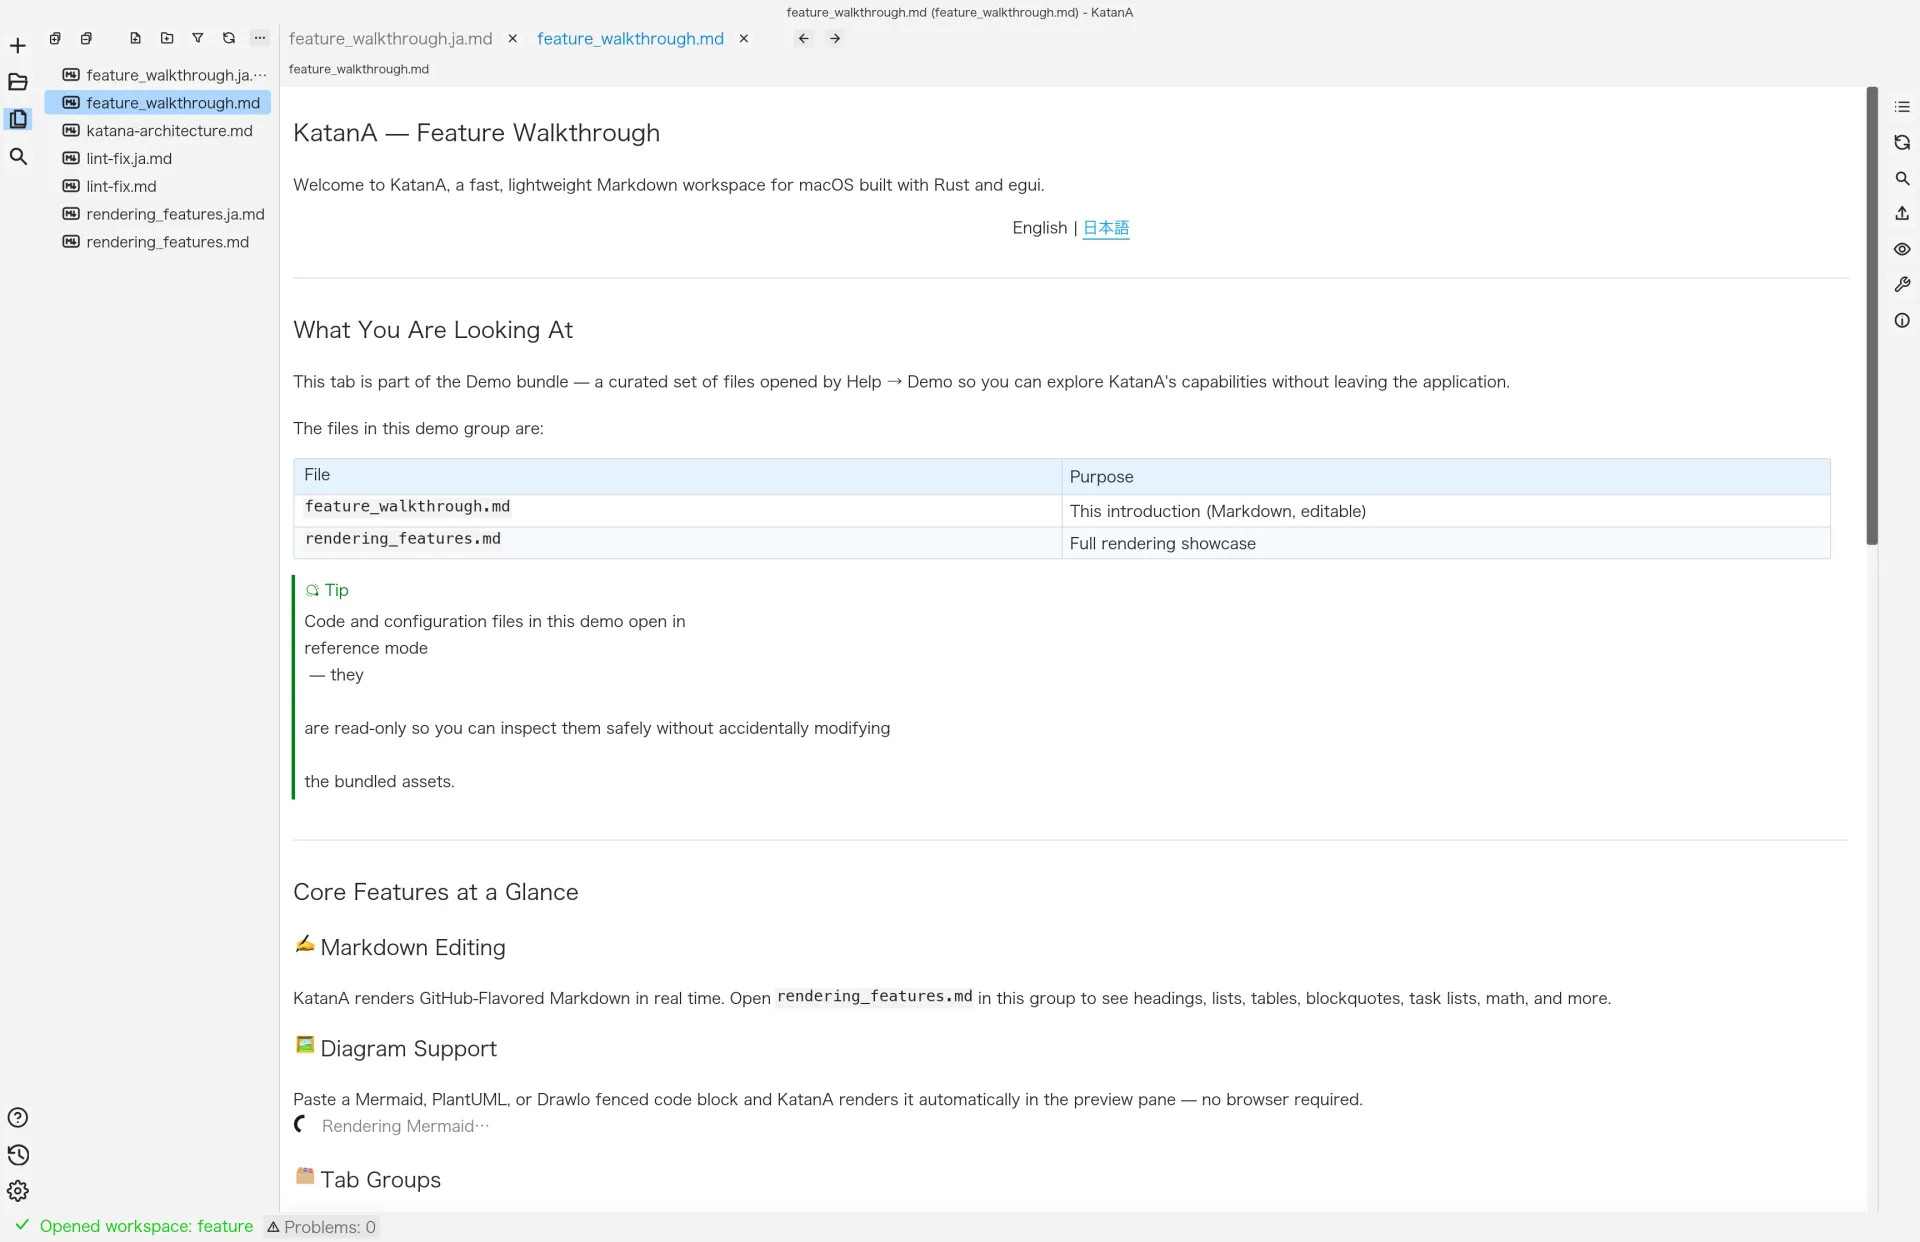Click the What You Are Looking At heading

coord(433,330)
